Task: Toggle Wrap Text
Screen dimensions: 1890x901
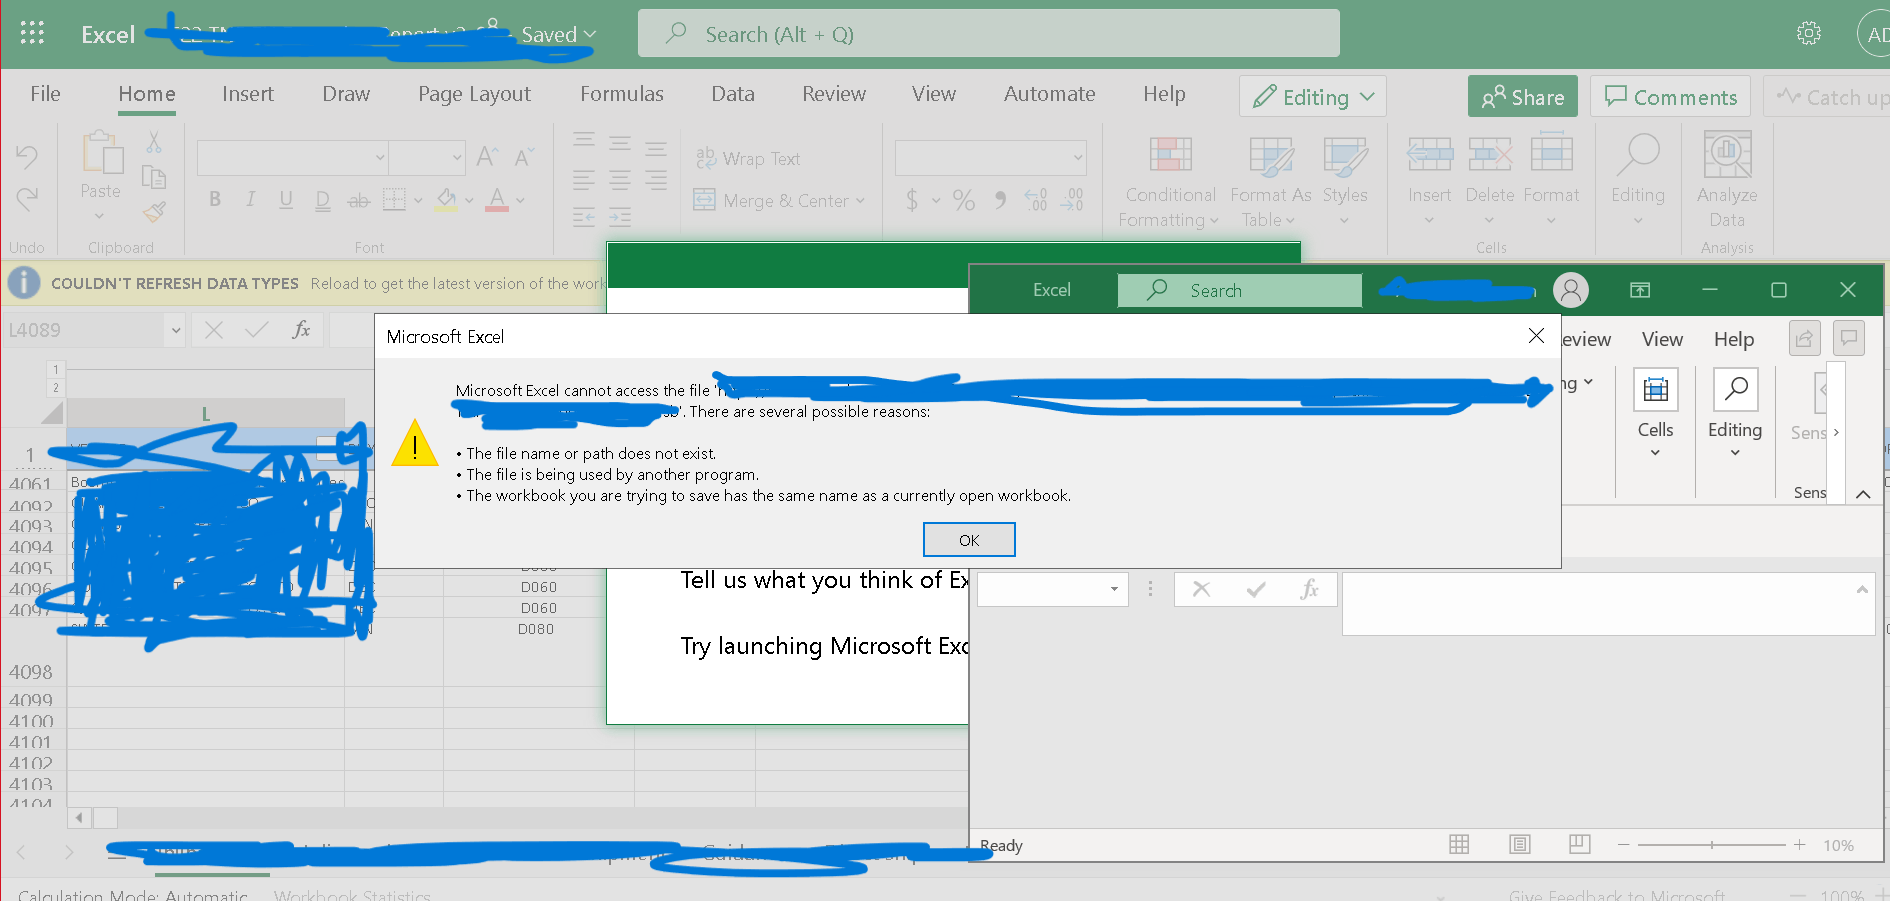Action: tap(748, 158)
